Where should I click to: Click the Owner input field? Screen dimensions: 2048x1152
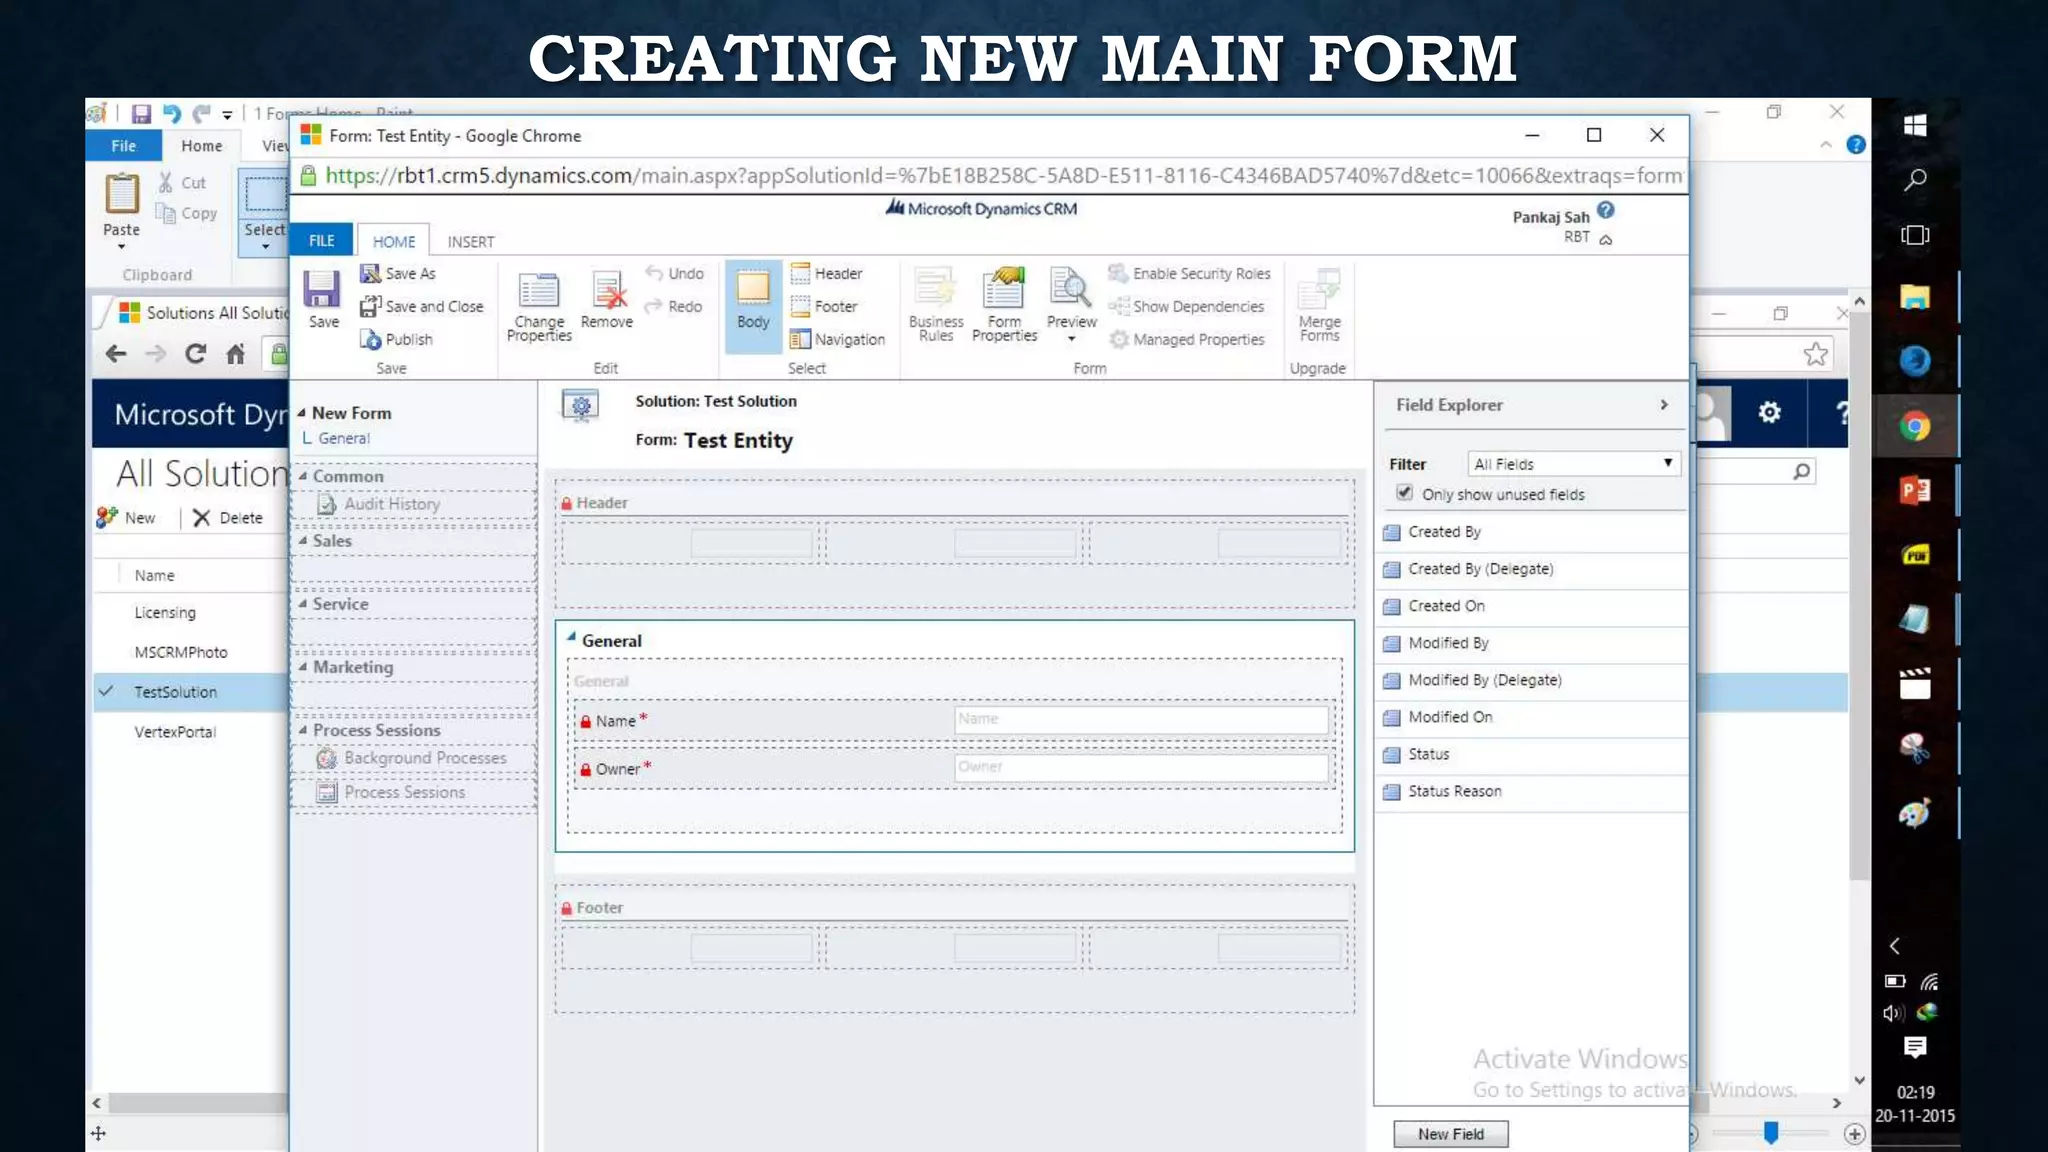click(1141, 767)
